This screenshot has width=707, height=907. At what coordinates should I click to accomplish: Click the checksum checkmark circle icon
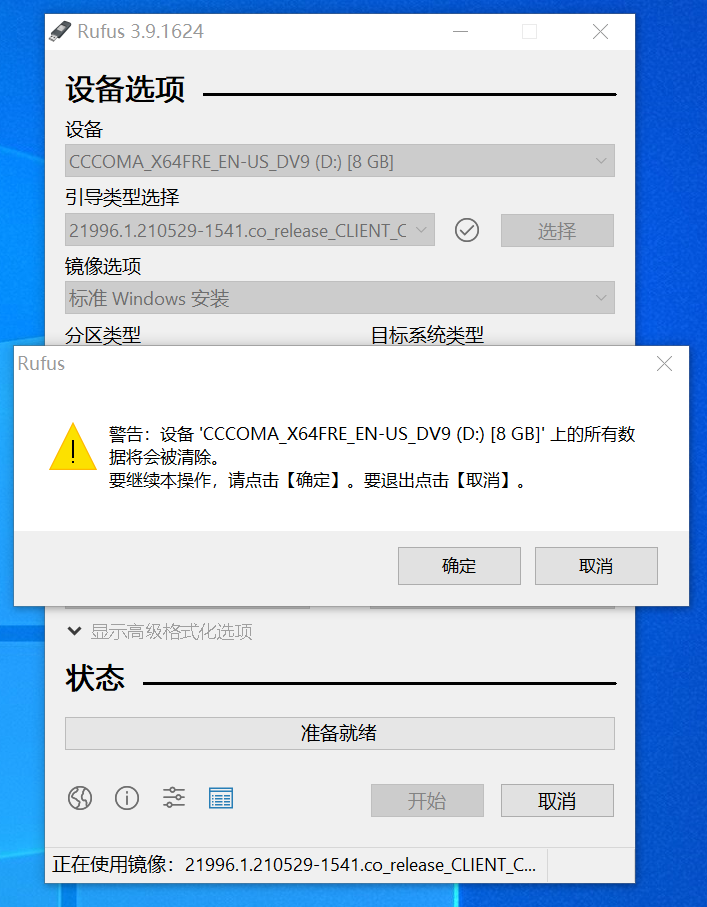tap(467, 230)
